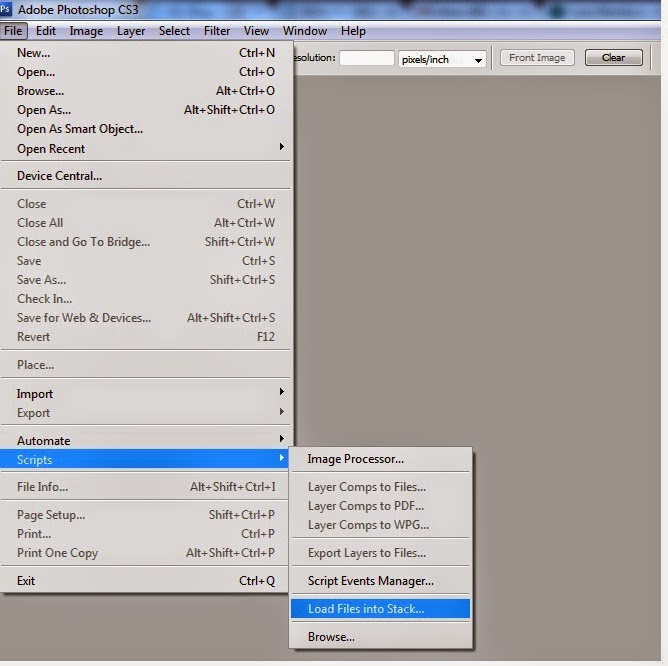This screenshot has height=666, width=668.
Task: Open the View menu
Action: [256, 31]
